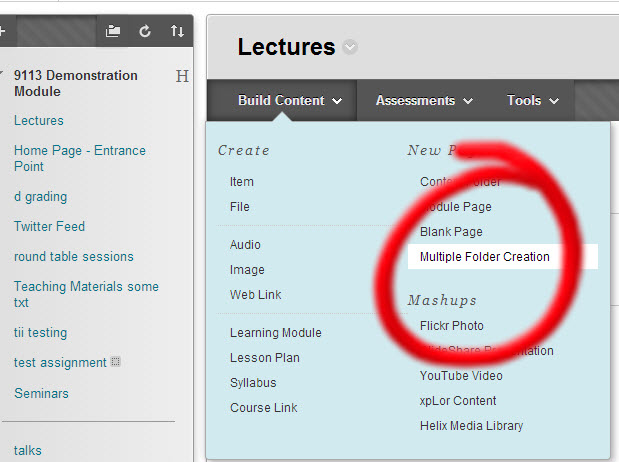Go to the Twitter Feed sidebar link

coord(49,227)
